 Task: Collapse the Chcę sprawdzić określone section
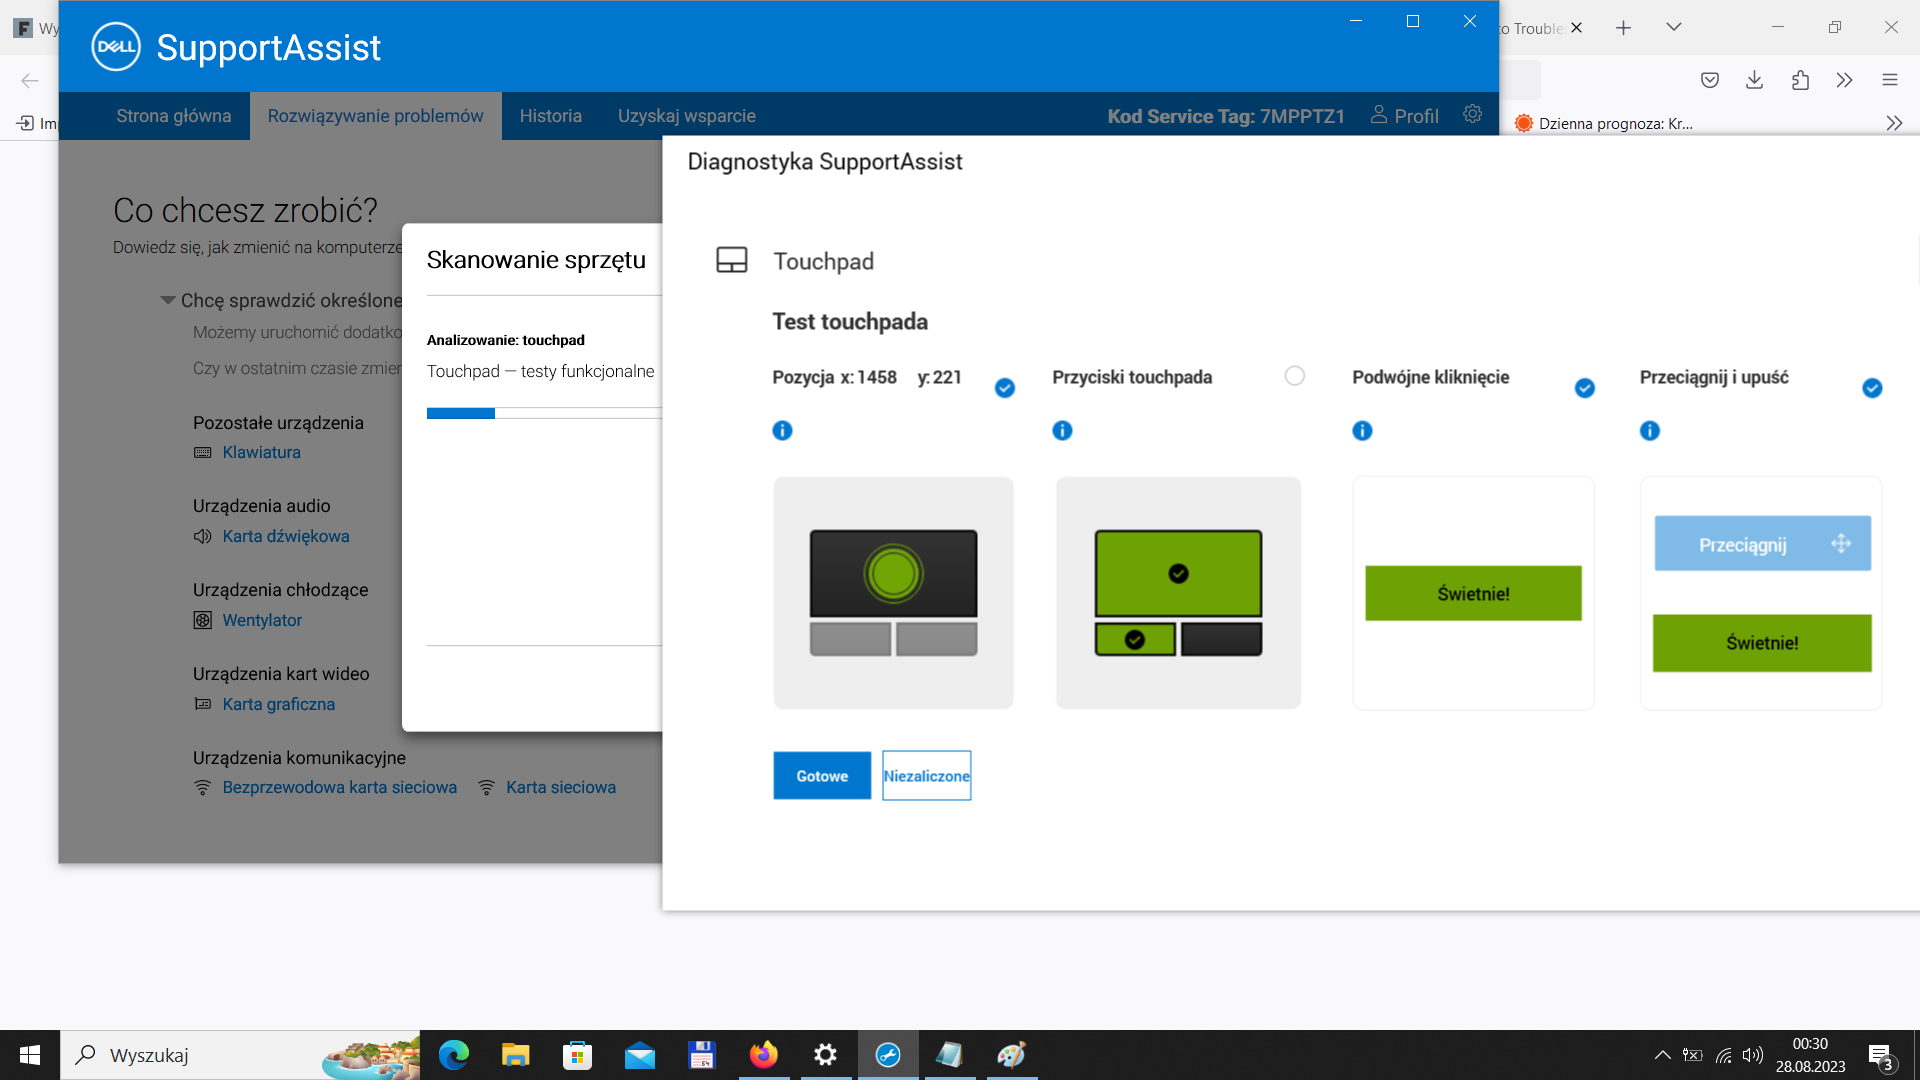point(168,300)
